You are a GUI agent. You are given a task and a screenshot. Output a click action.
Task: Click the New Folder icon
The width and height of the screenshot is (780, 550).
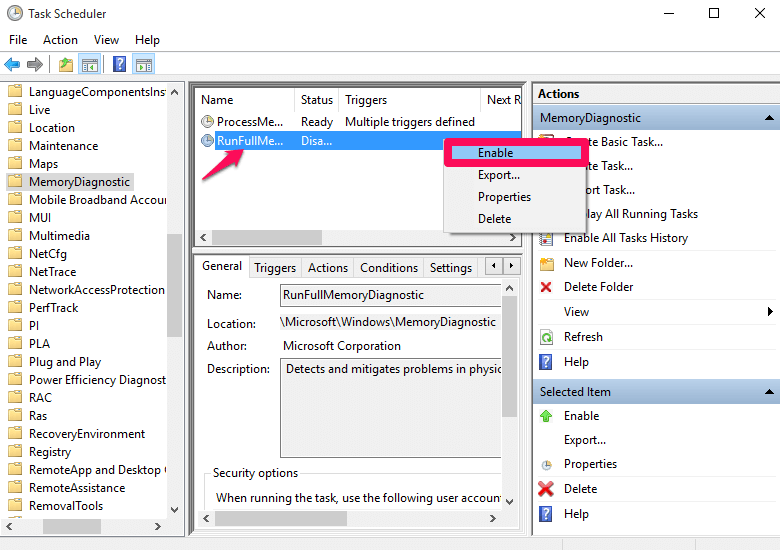coord(547,263)
